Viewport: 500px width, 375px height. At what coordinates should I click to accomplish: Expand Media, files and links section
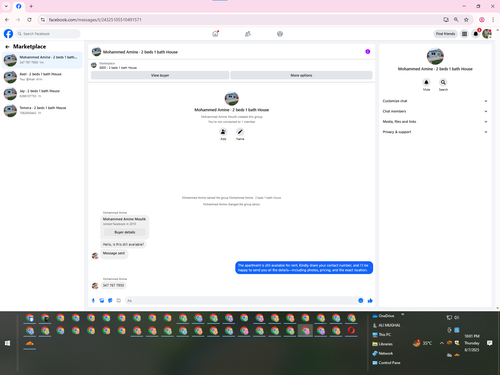435,122
